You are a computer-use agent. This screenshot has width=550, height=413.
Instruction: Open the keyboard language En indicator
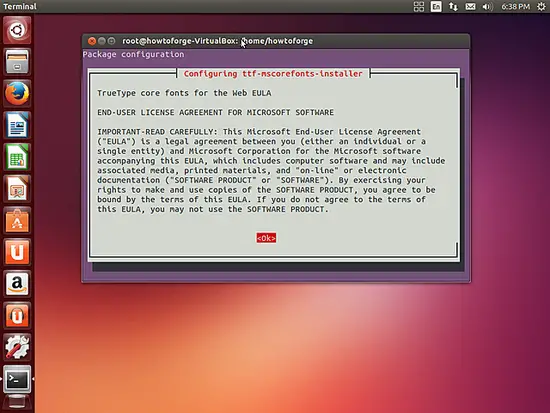pos(436,6)
